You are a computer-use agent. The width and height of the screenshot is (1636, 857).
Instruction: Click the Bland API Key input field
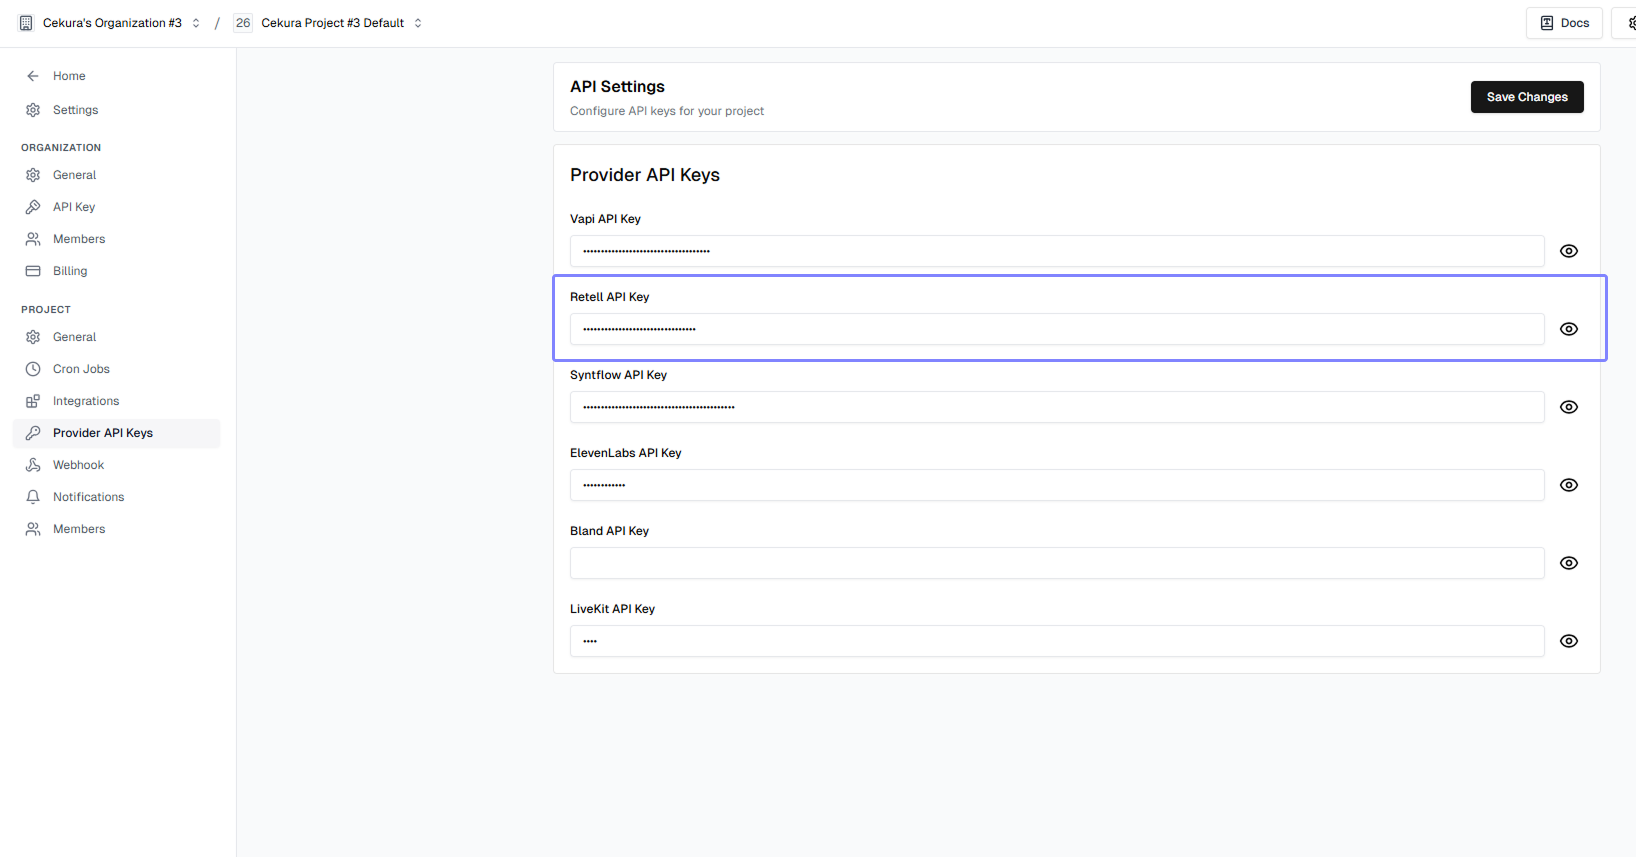click(x=1057, y=563)
